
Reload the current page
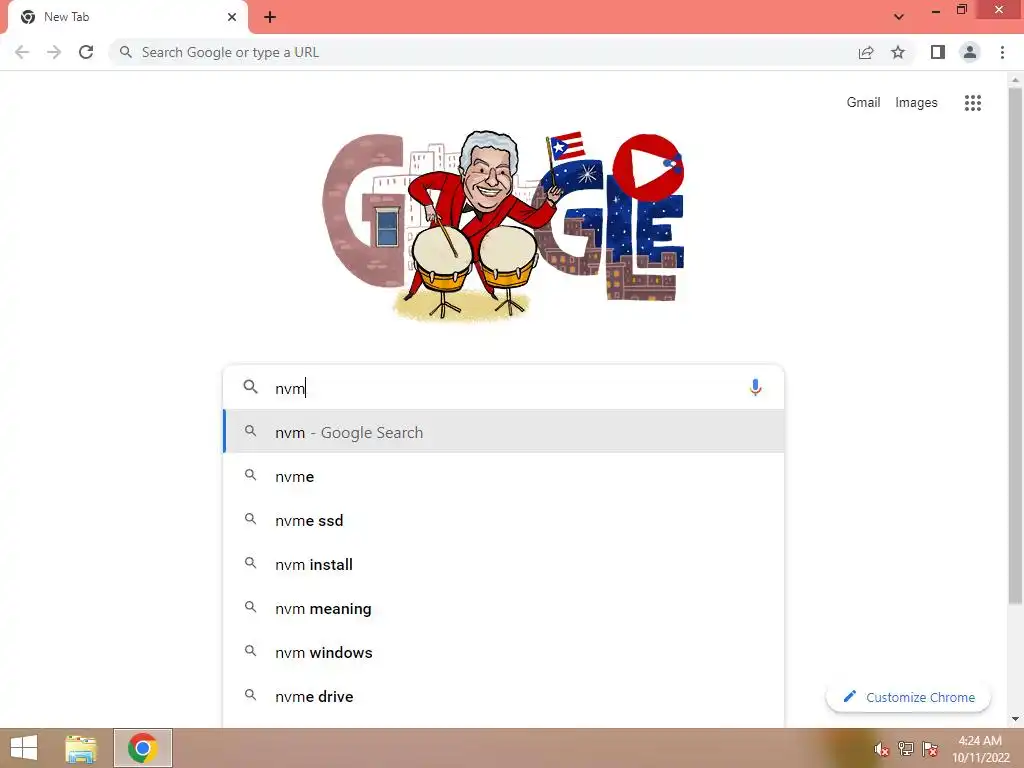[86, 52]
